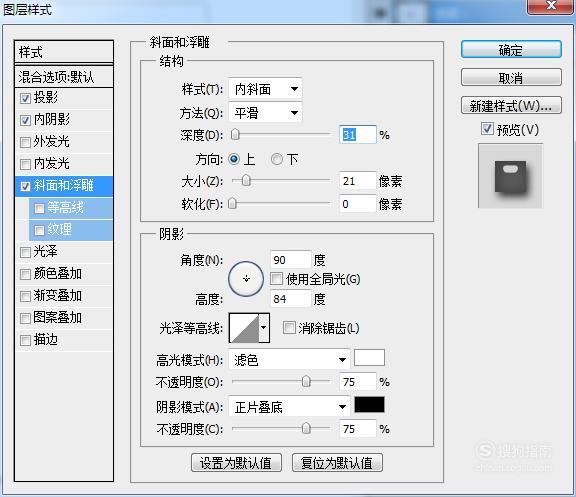Open the 方法 technique dropdown showing 平滑

tap(265, 112)
